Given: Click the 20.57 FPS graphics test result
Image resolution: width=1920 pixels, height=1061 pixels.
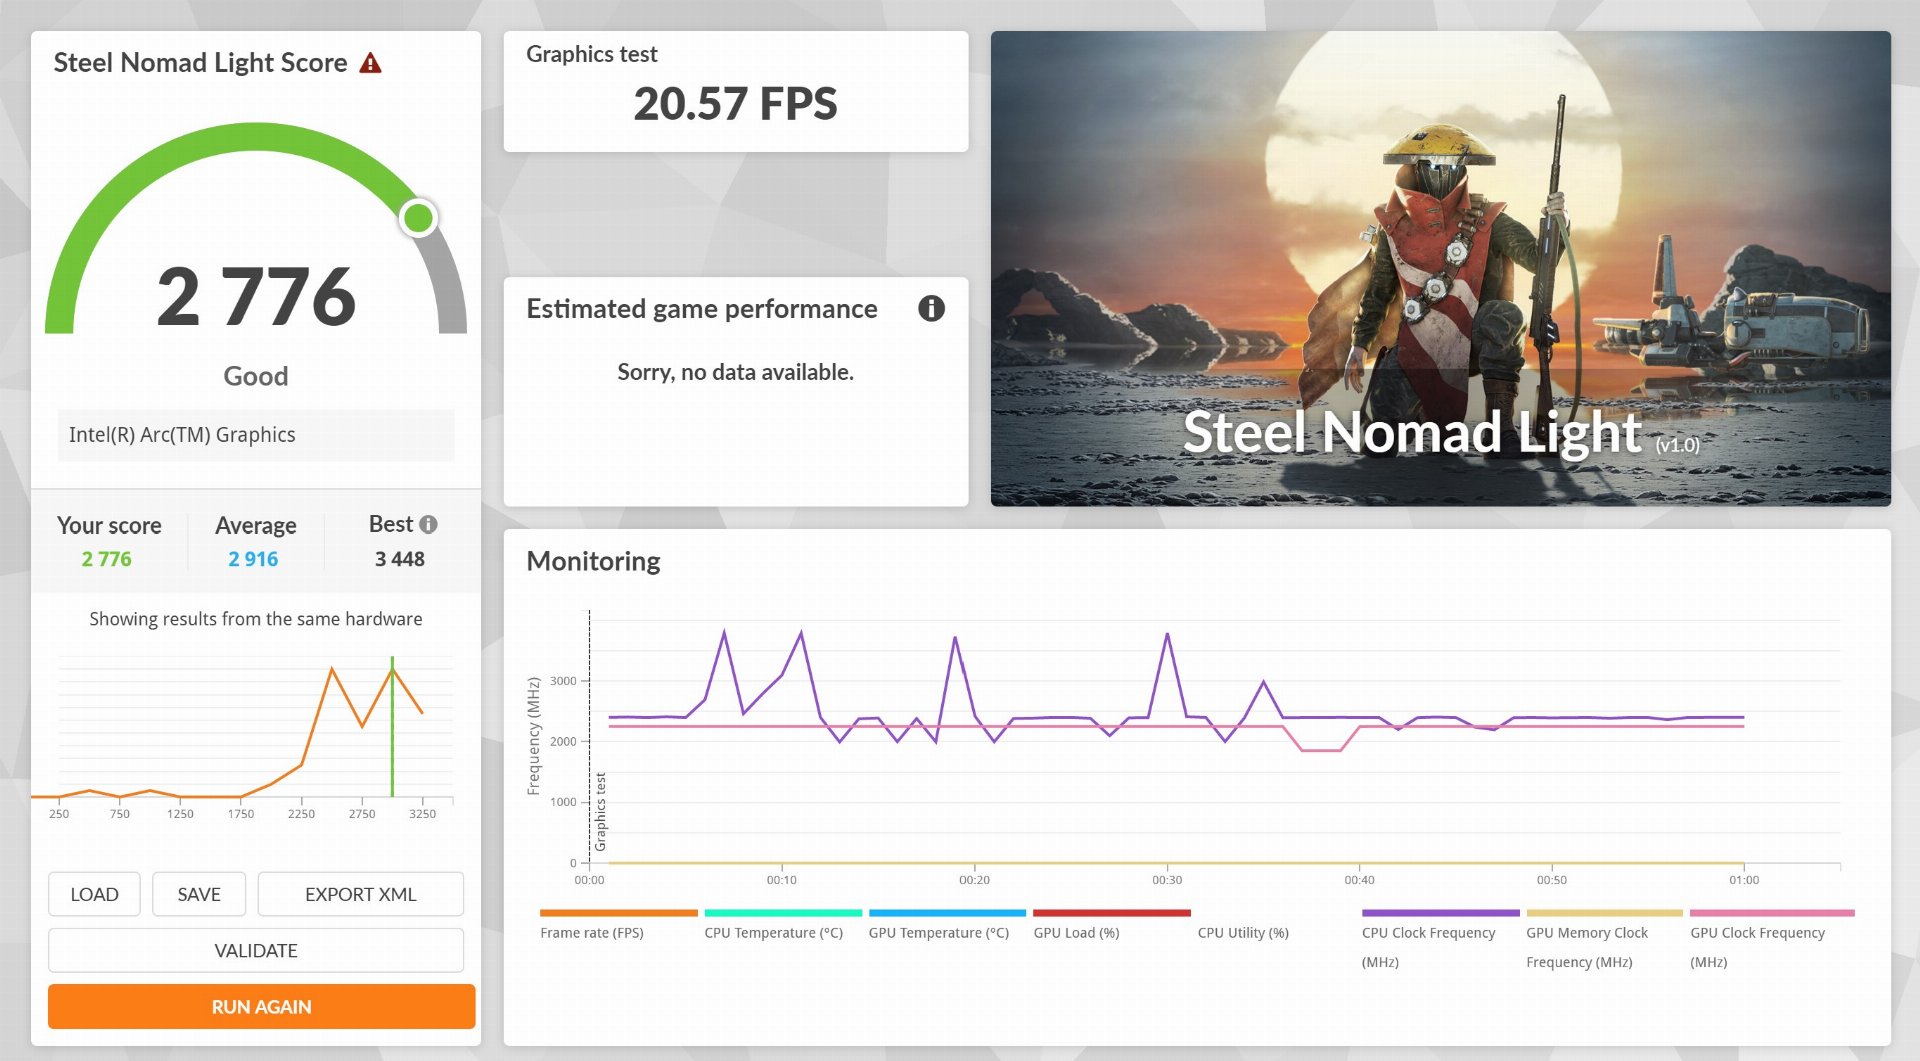Looking at the screenshot, I should (x=735, y=104).
